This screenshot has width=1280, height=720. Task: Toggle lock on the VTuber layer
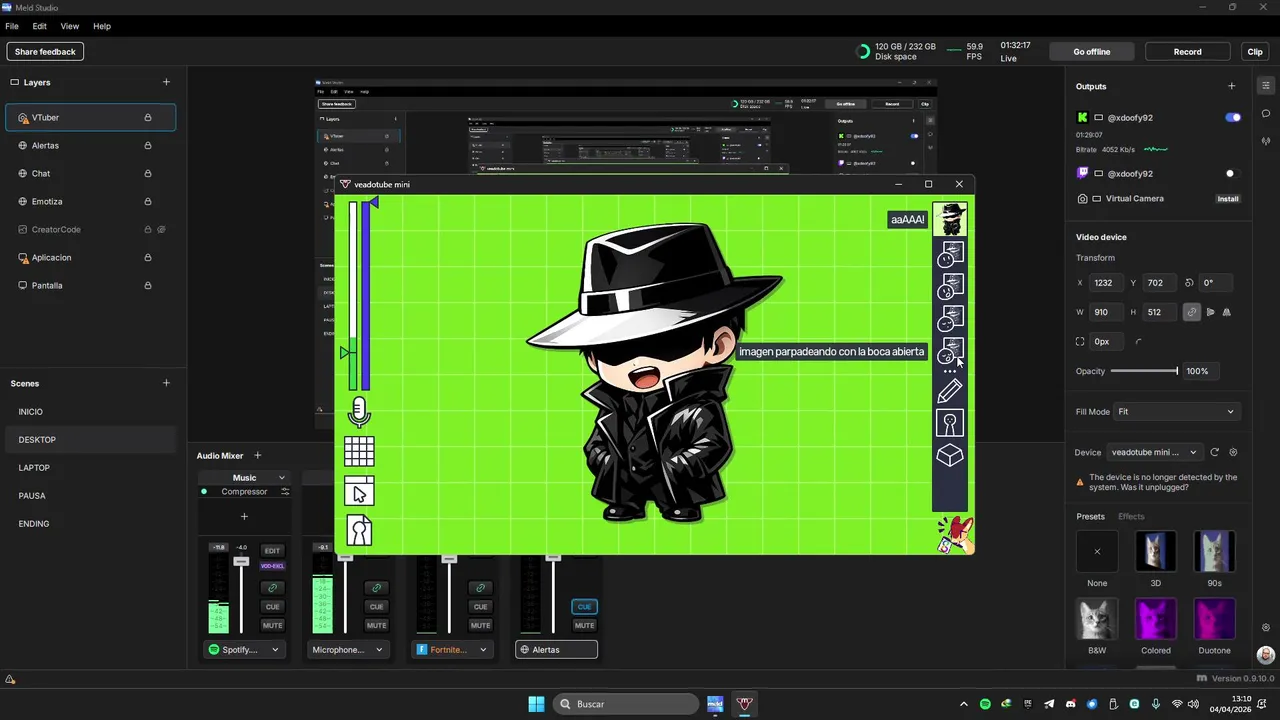tap(148, 117)
